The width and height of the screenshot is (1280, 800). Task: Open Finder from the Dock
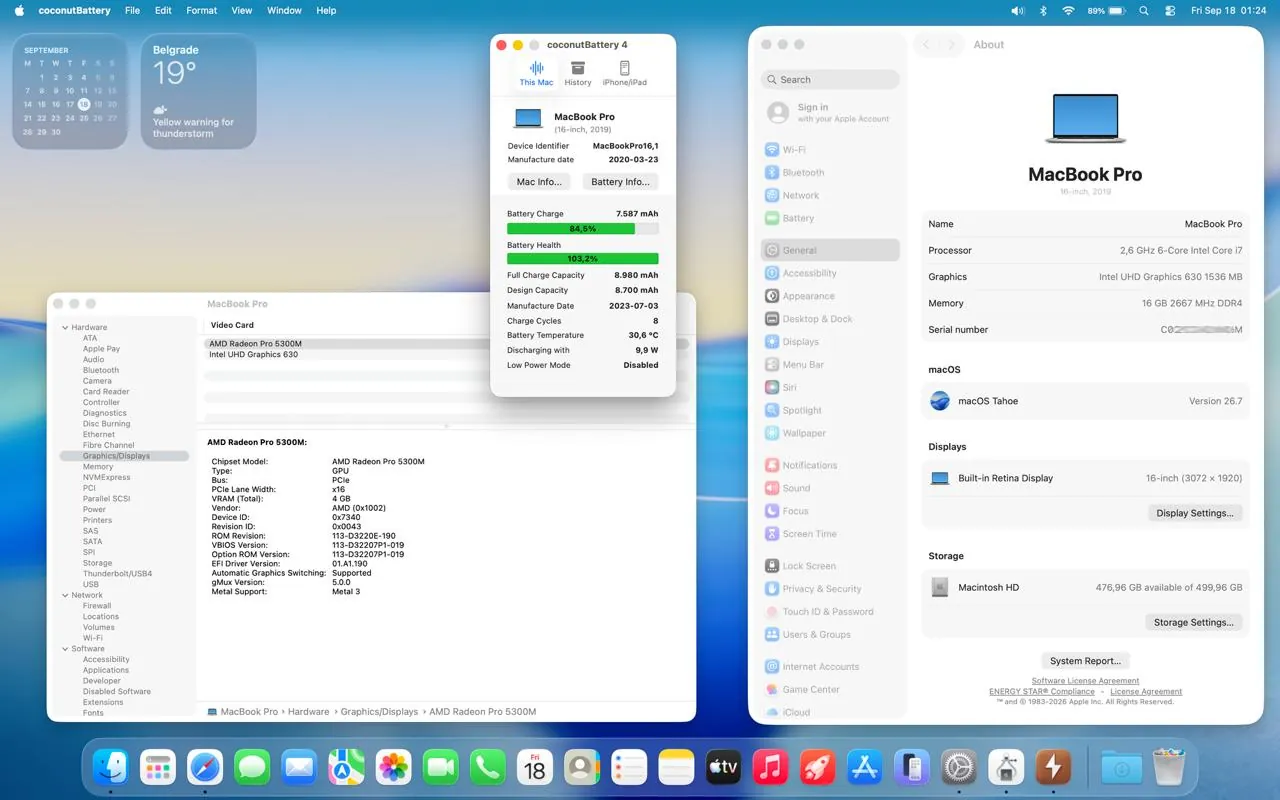click(110, 767)
